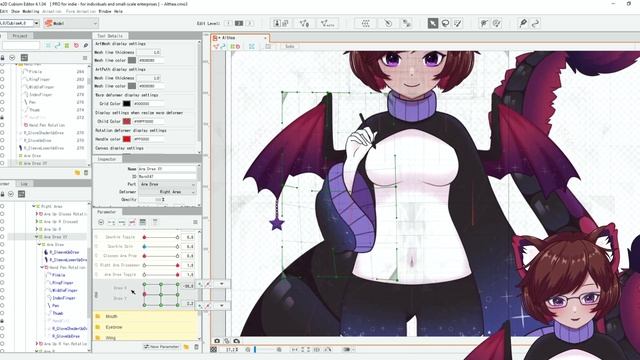Set Edit Level to 3
Image resolution: width=640 pixels, height=360 pixels.
point(249,23)
